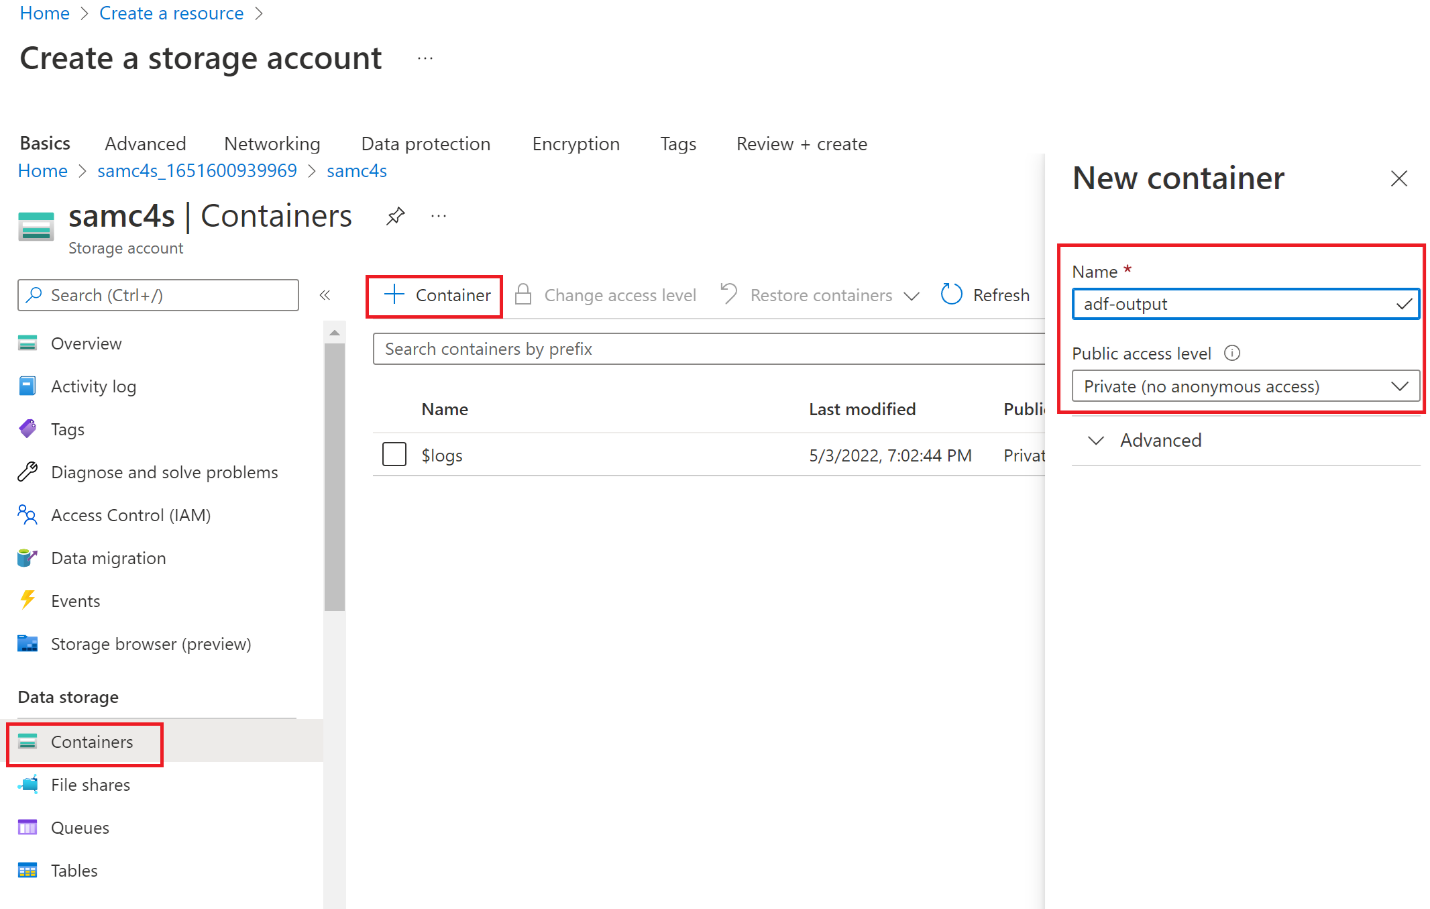
Task: Click the $logs container name
Action: pos(442,455)
